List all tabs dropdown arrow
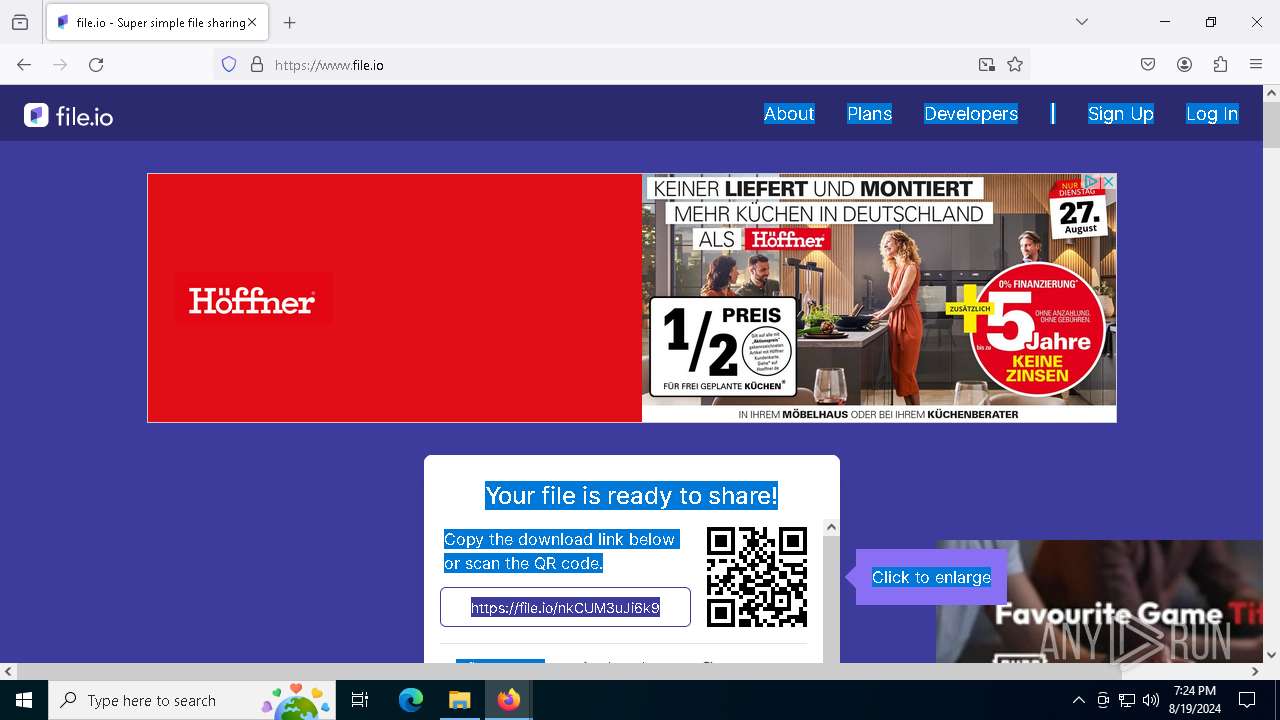The image size is (1280, 720). 1082,22
